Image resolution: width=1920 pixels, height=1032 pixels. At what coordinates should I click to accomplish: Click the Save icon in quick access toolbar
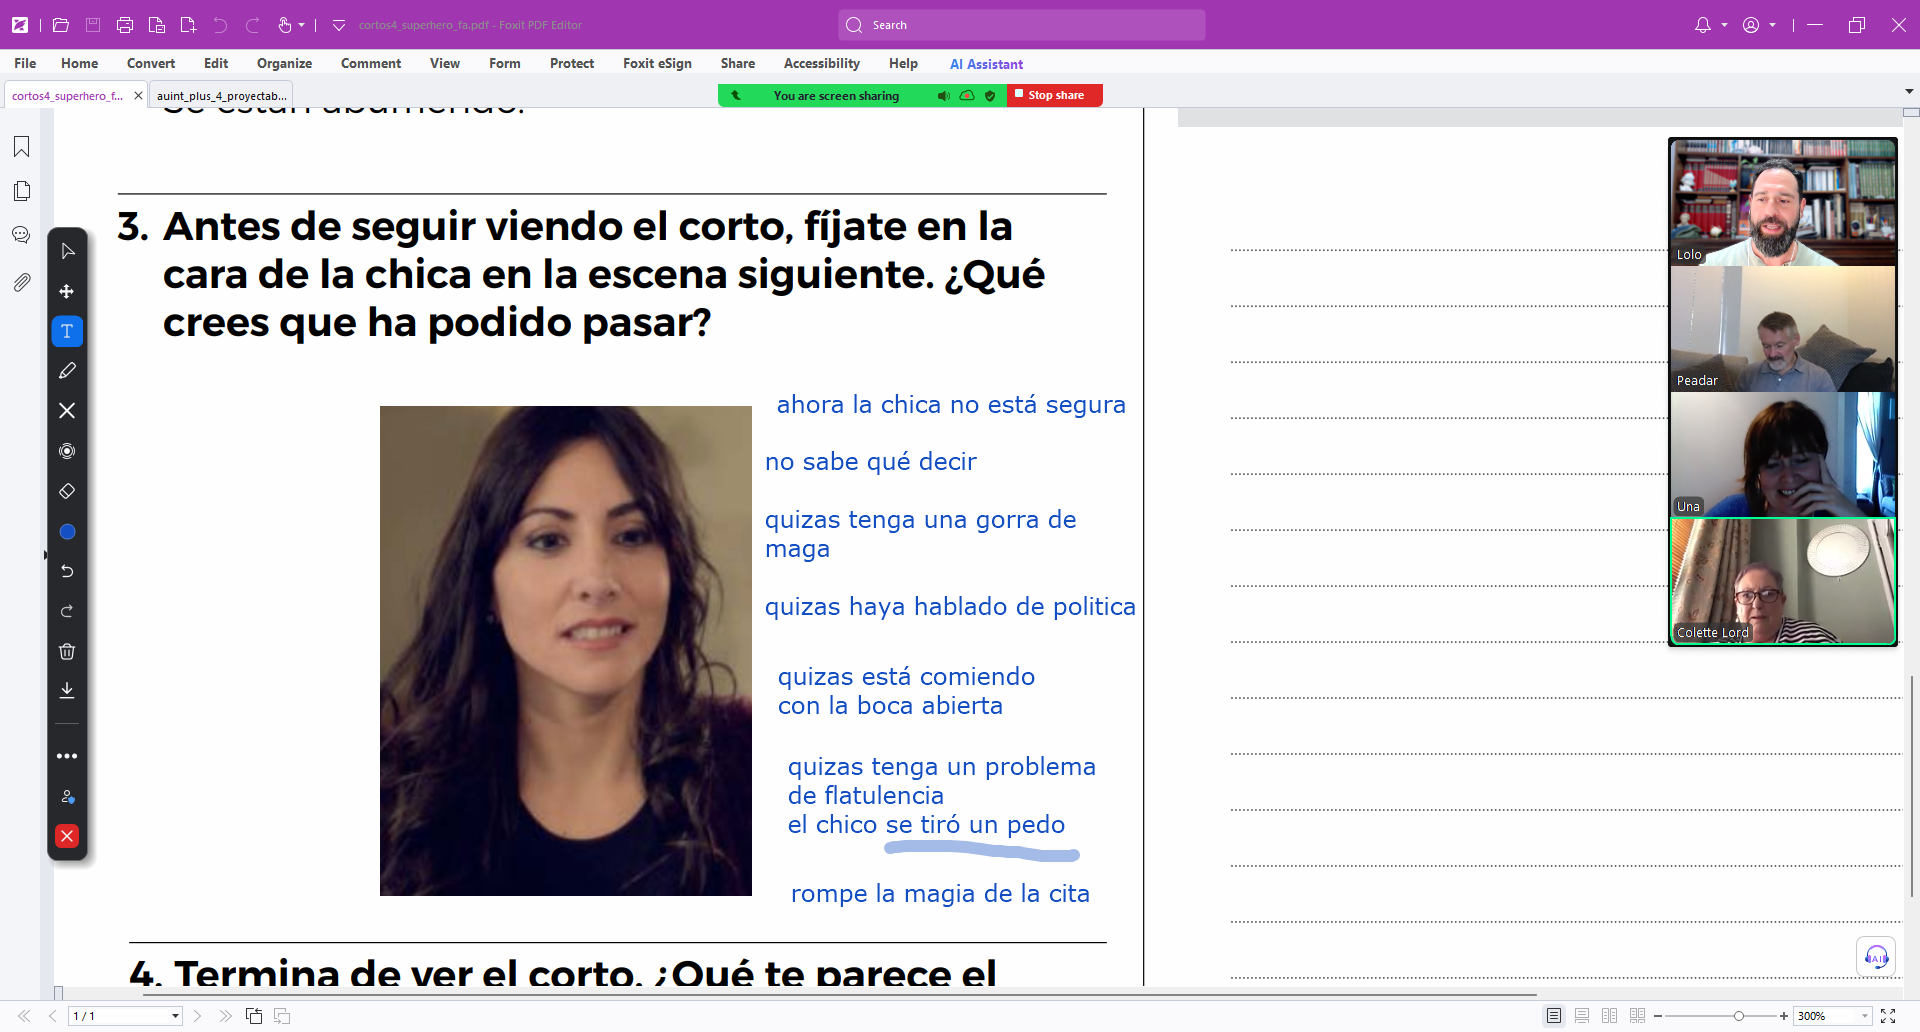coord(93,25)
